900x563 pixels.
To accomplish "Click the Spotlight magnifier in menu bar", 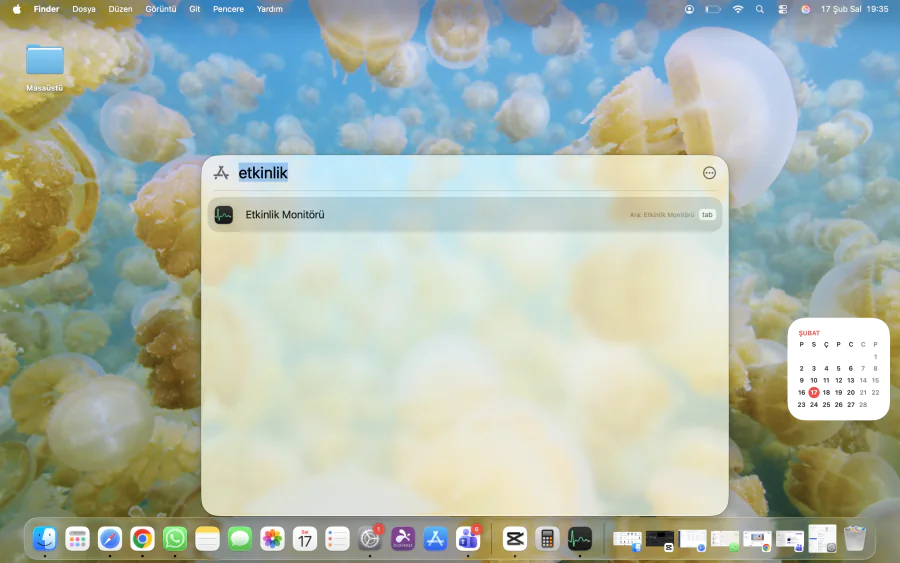I will (760, 9).
